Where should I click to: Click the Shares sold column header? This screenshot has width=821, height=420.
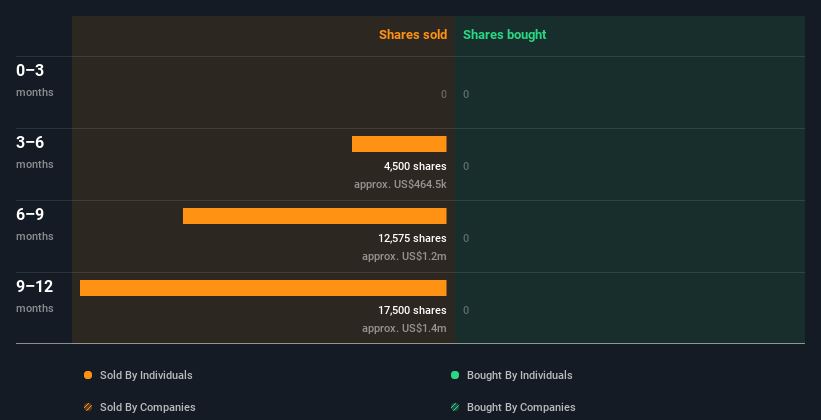click(x=413, y=35)
